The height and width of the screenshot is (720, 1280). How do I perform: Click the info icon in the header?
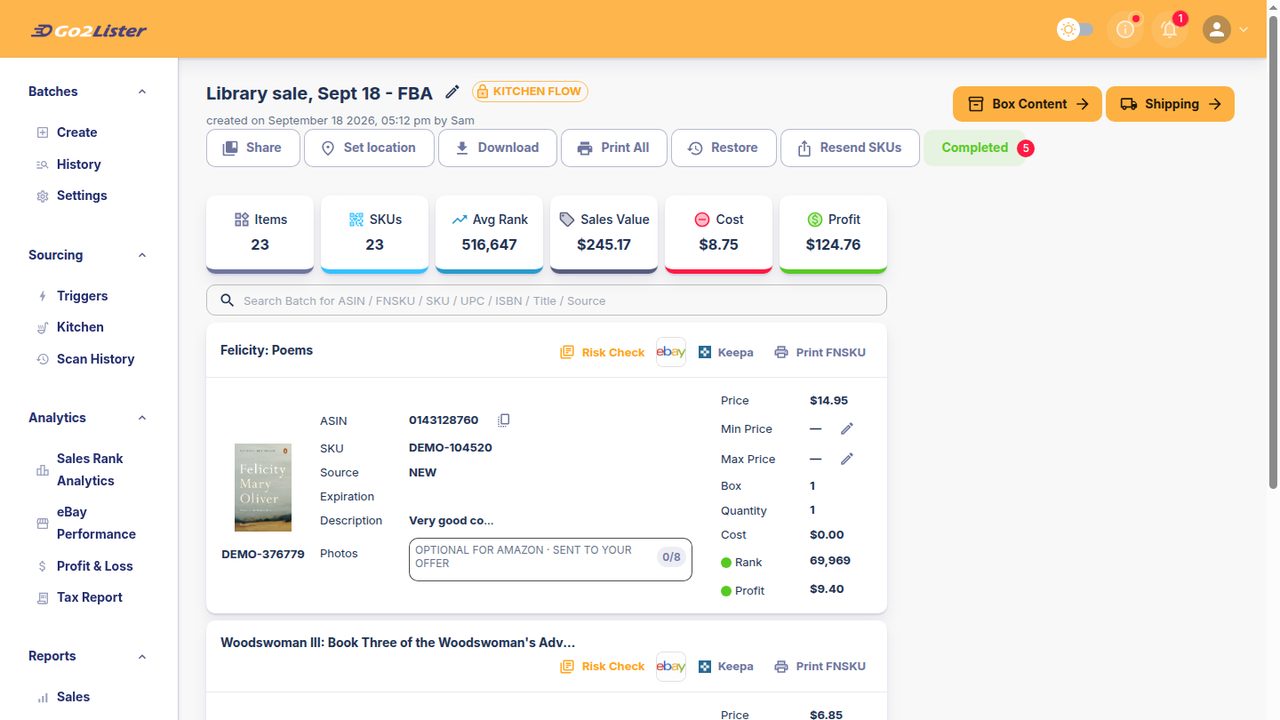tap(1125, 29)
